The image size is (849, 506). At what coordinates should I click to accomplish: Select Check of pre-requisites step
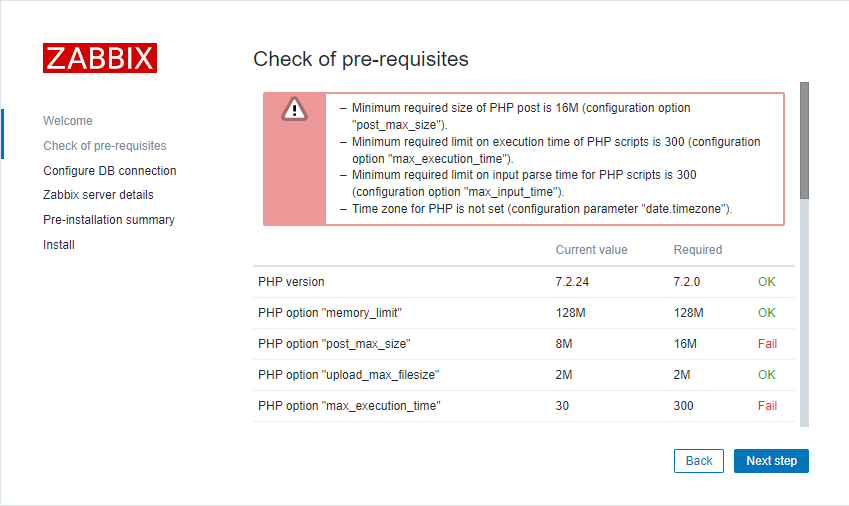click(x=105, y=146)
